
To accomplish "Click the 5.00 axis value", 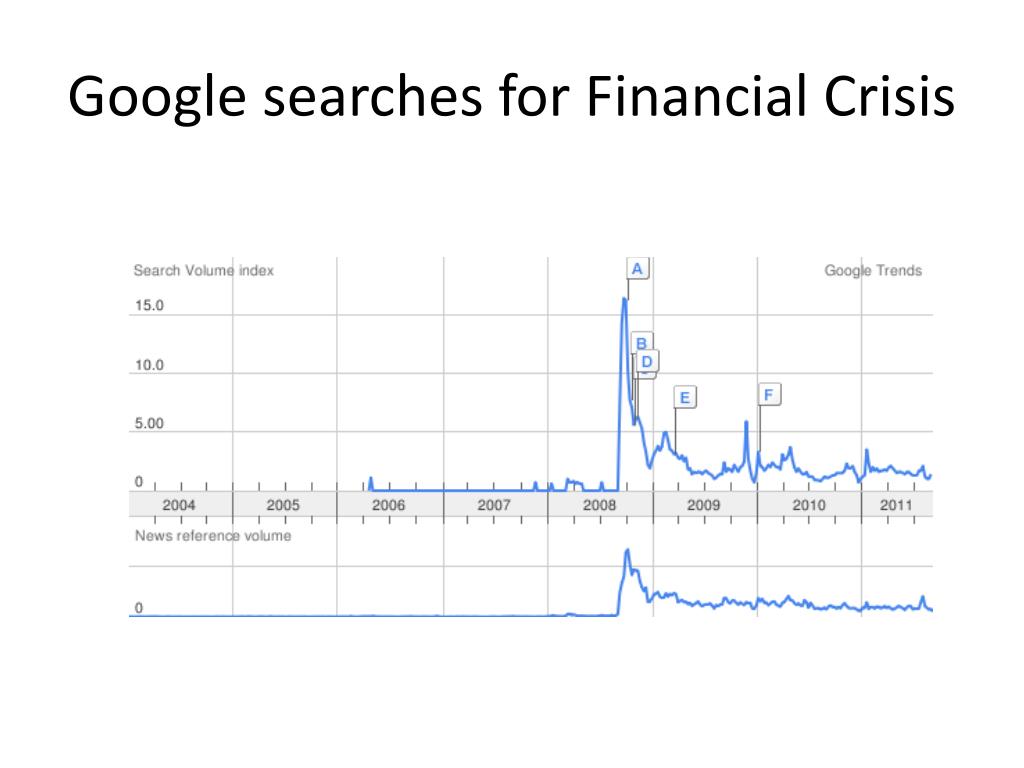I will pyautogui.click(x=150, y=423).
